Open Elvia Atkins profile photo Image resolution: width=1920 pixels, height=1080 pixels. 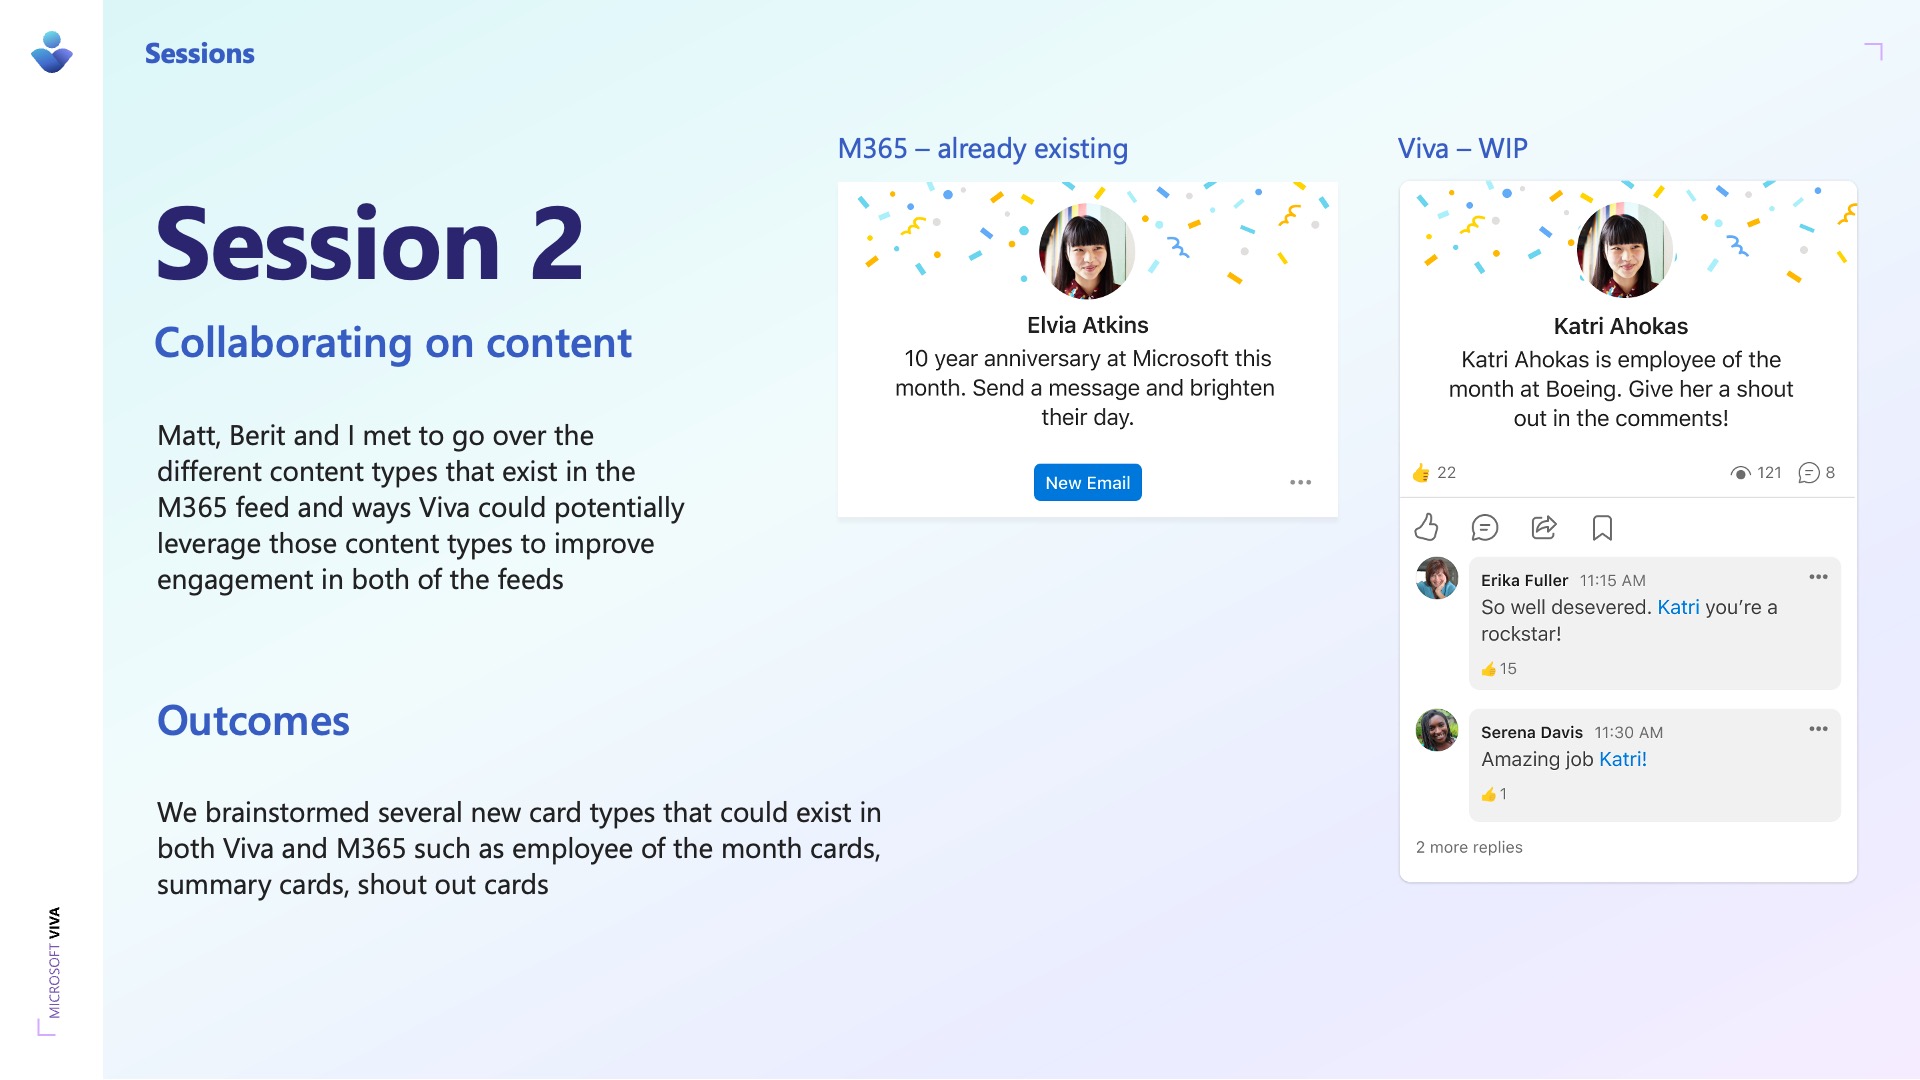point(1087,251)
